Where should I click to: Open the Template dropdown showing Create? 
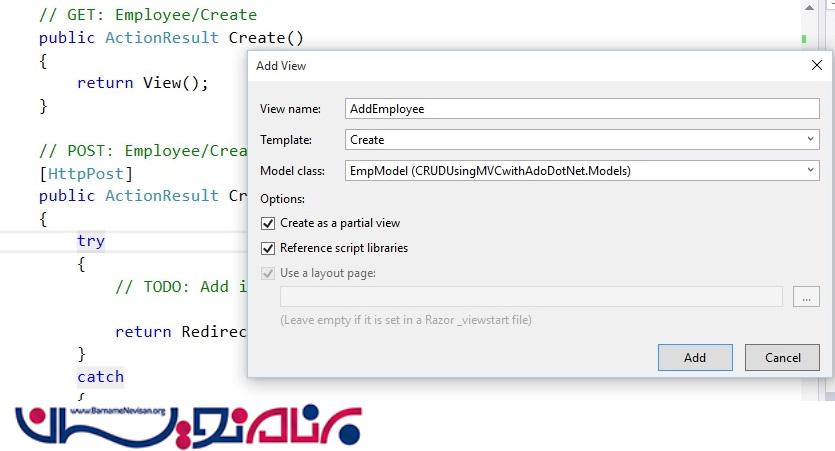point(580,140)
